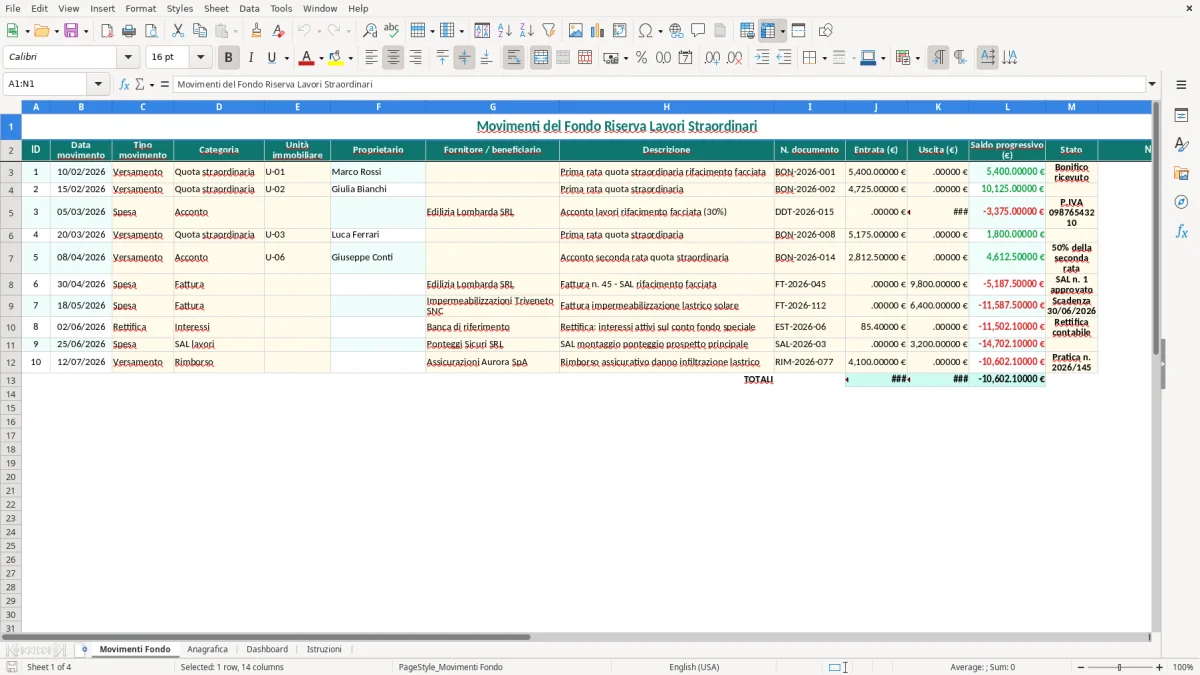Viewport: 1200px width, 675px height.
Task: Click the Insert Comment icon
Action: 698,31
